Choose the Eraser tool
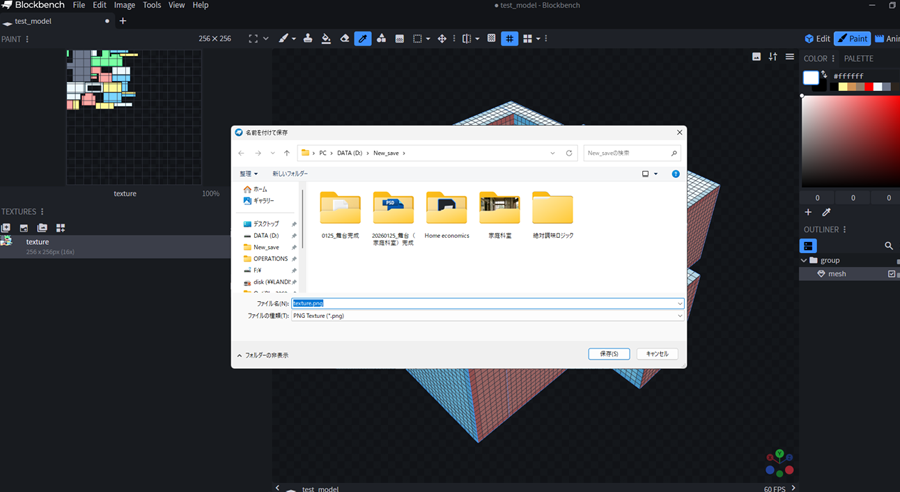Image resolution: width=900 pixels, height=492 pixels. [x=344, y=39]
